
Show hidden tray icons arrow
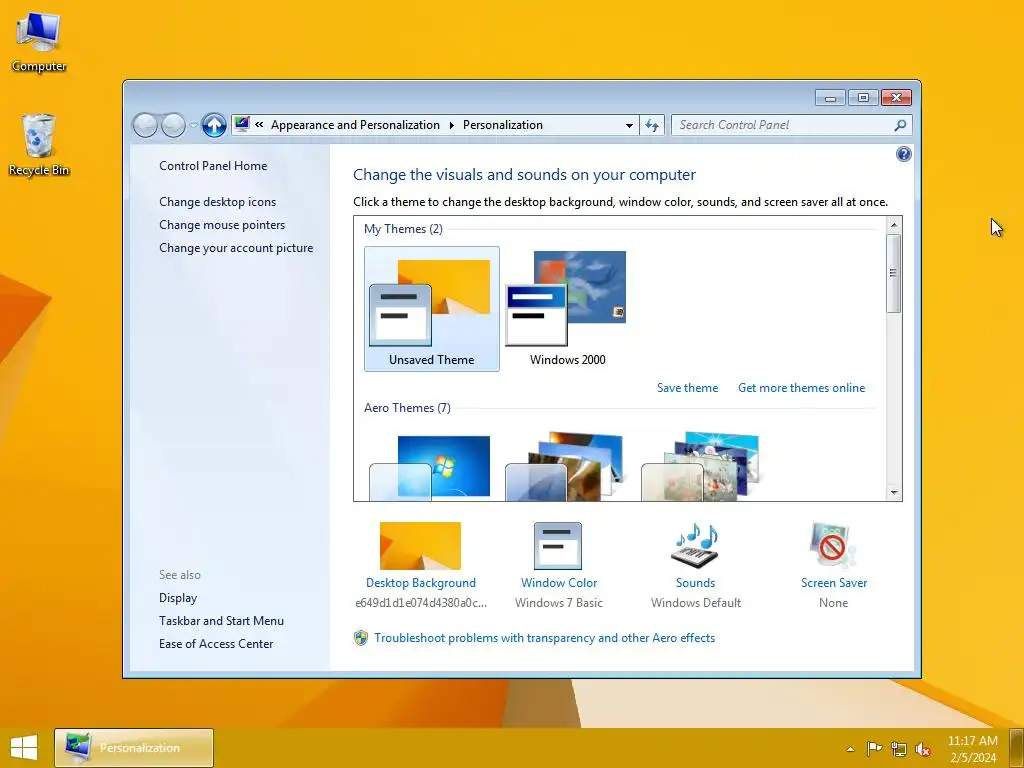850,749
